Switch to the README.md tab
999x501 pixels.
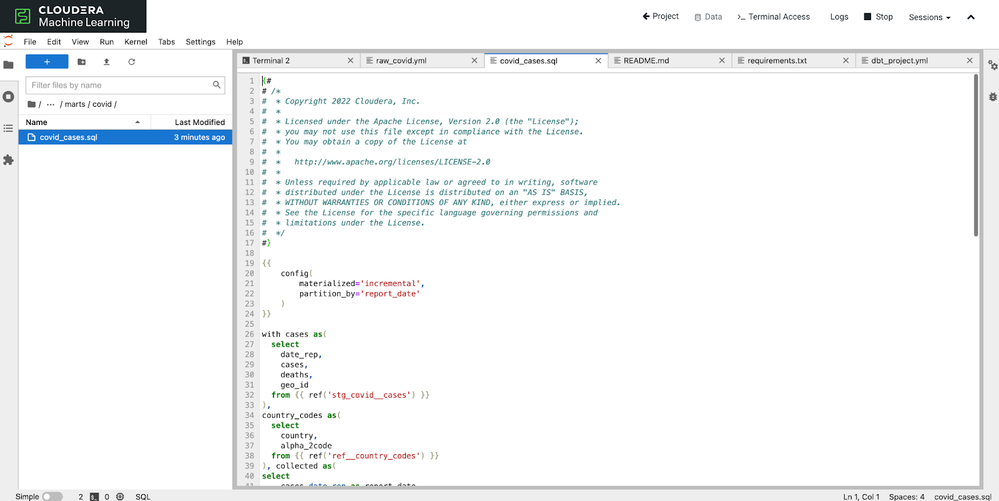point(646,61)
